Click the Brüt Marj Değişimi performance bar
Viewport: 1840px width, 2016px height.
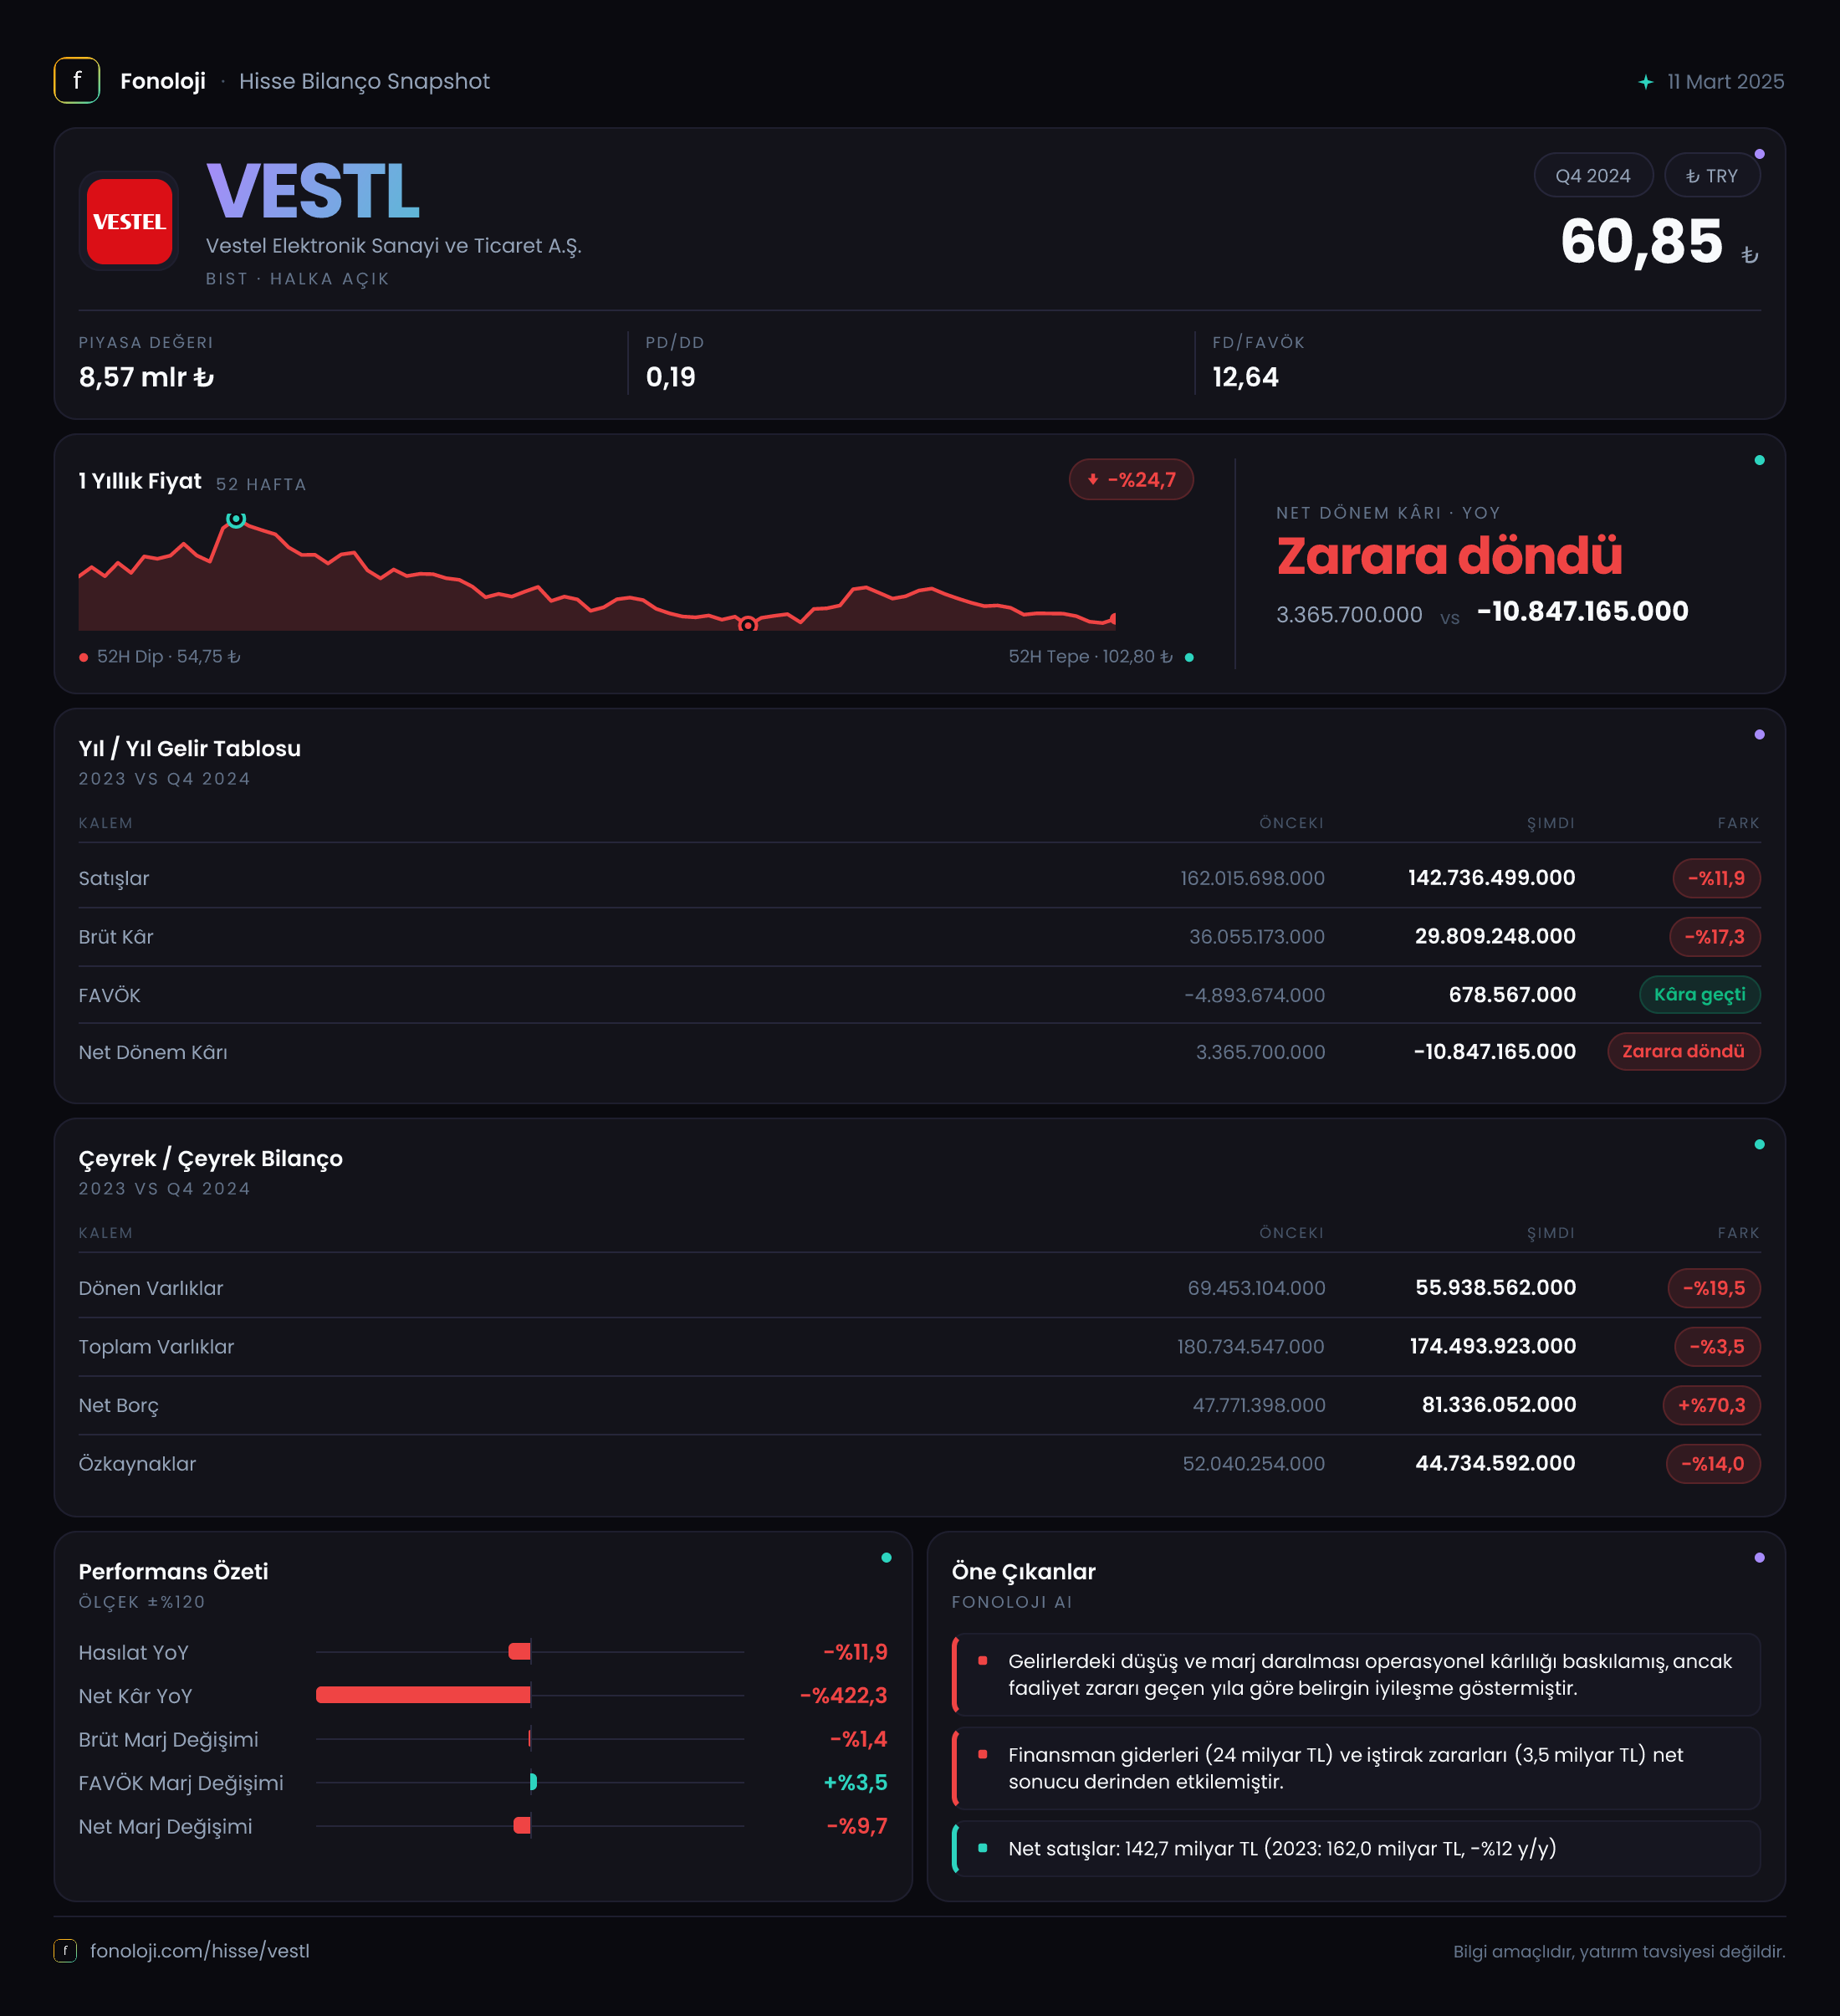pyautogui.click(x=529, y=1739)
